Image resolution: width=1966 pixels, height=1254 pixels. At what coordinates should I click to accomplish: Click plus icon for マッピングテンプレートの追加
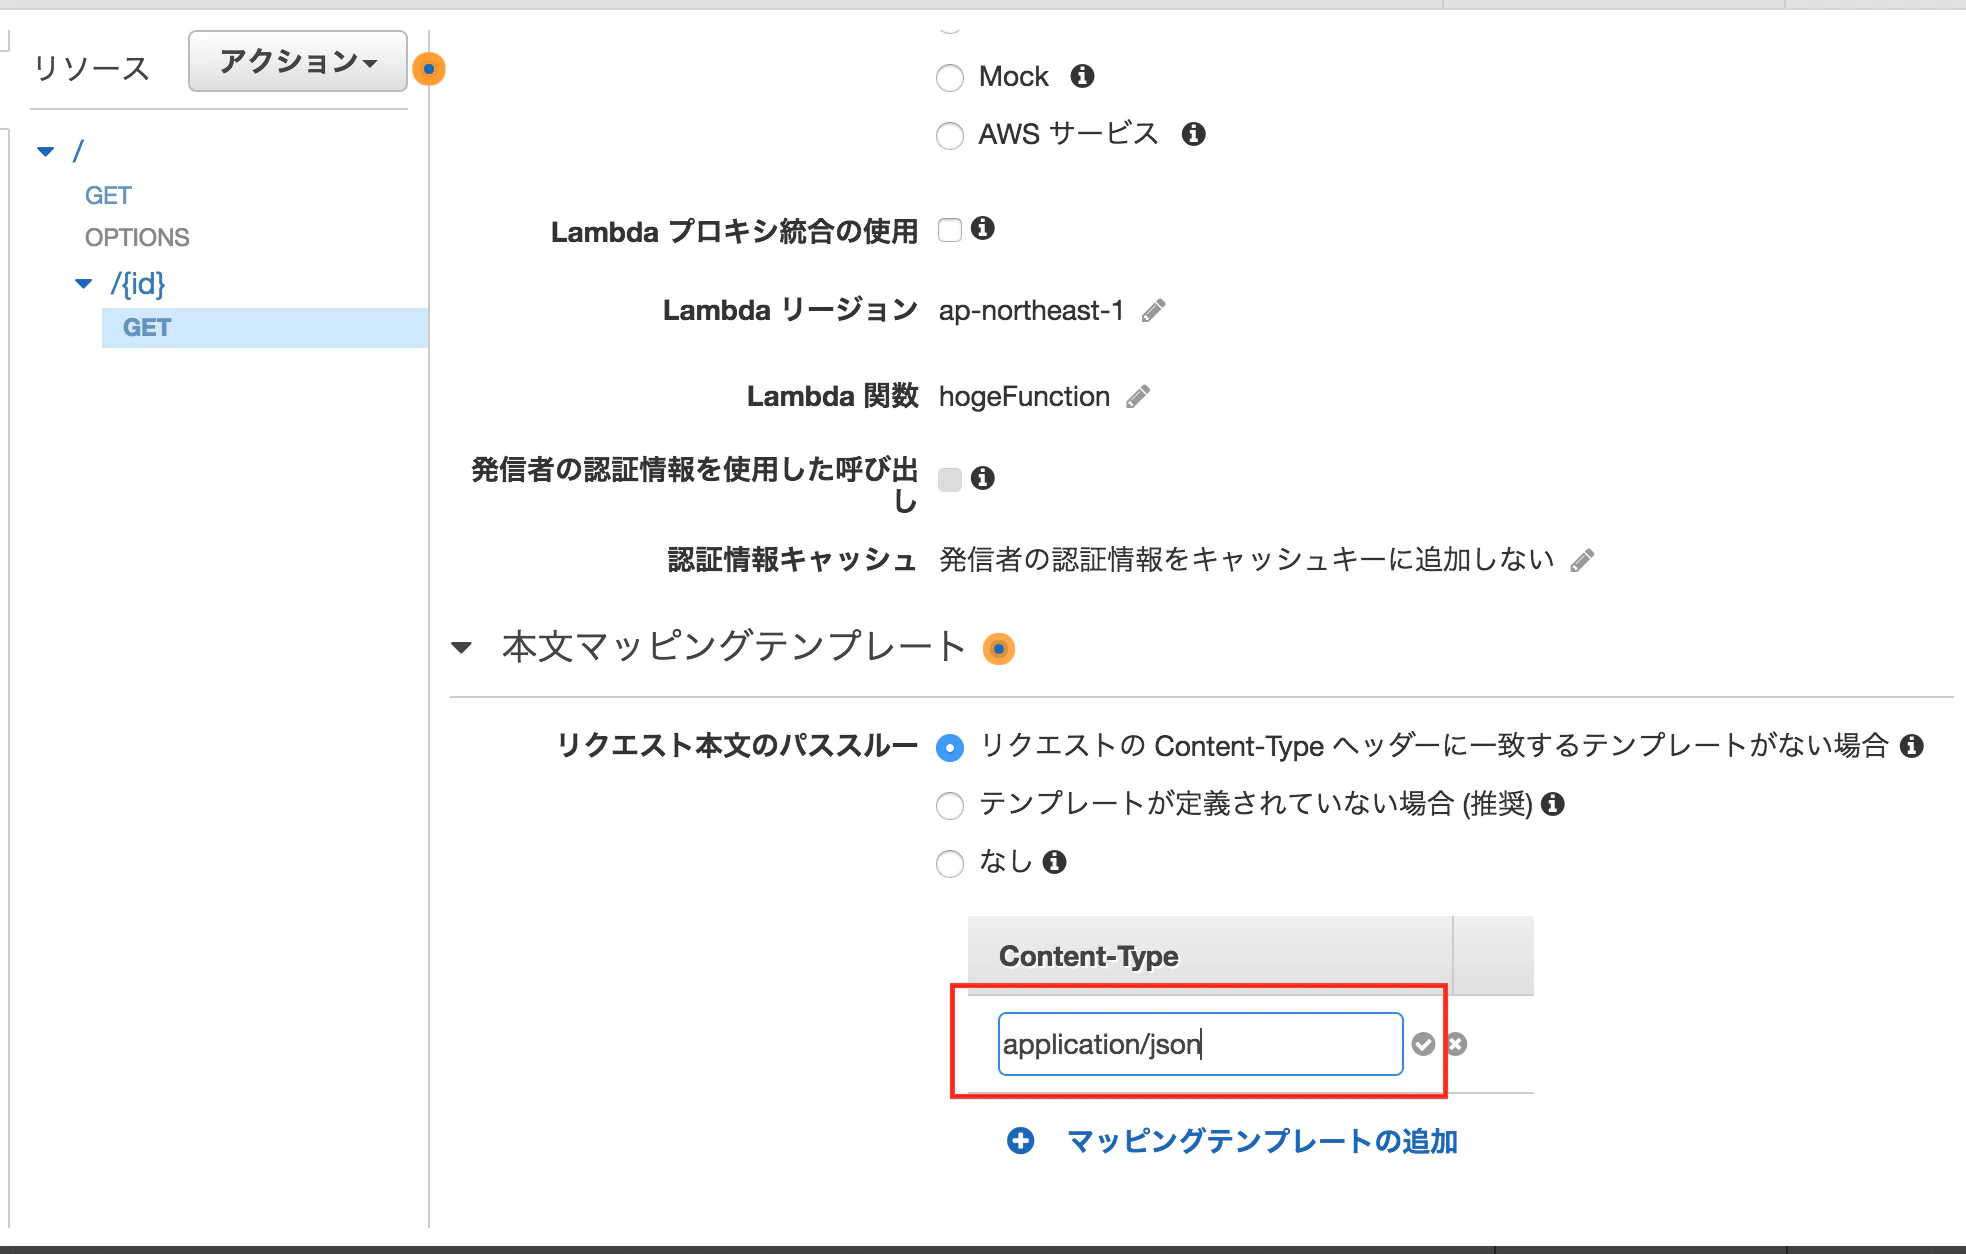[x=1021, y=1141]
